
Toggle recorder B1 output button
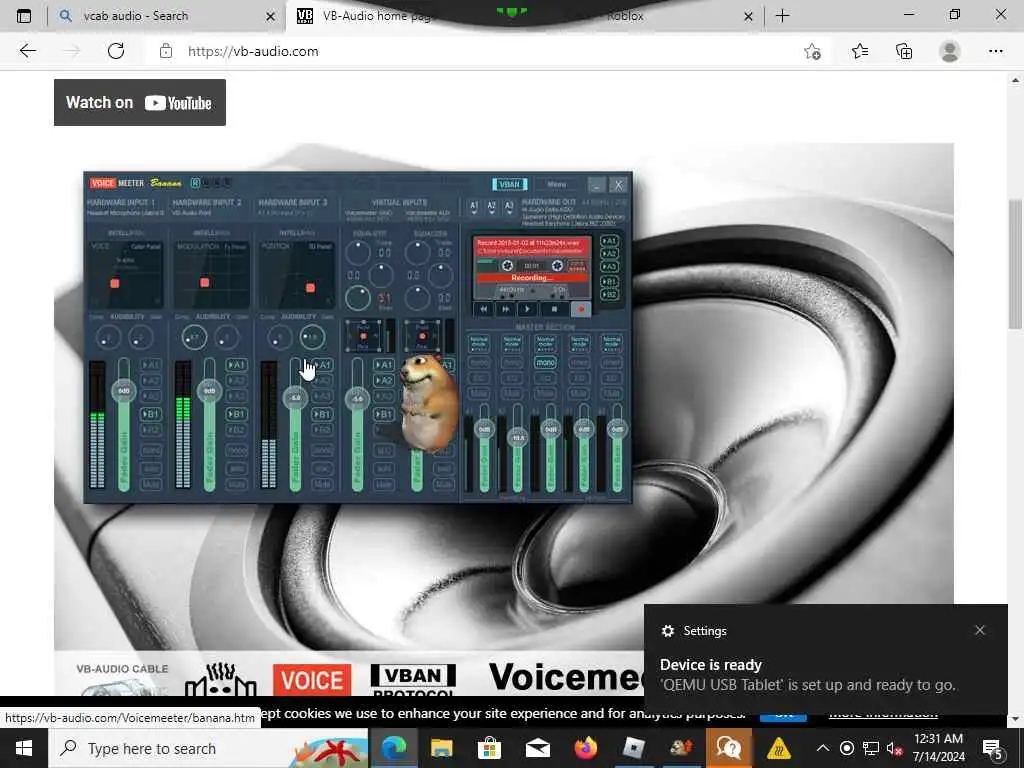click(x=609, y=281)
